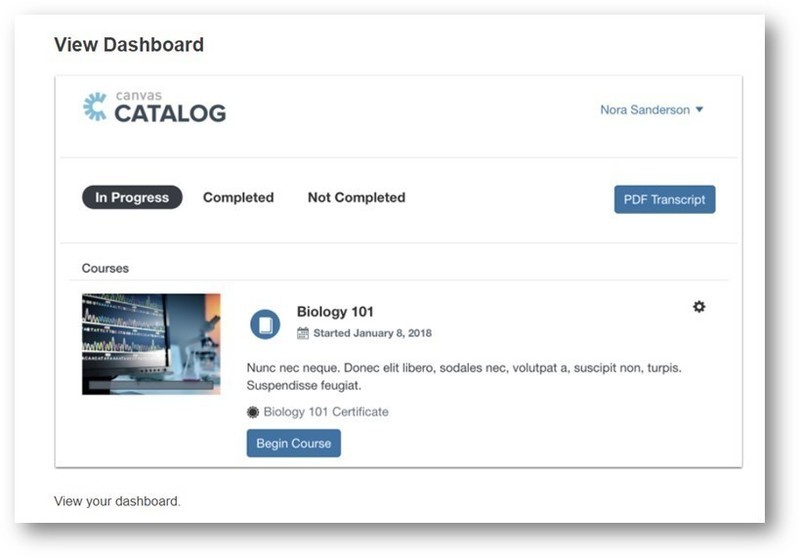This screenshot has width=800, height=558.
Task: Click the certificate badge icon
Action: pos(253,412)
